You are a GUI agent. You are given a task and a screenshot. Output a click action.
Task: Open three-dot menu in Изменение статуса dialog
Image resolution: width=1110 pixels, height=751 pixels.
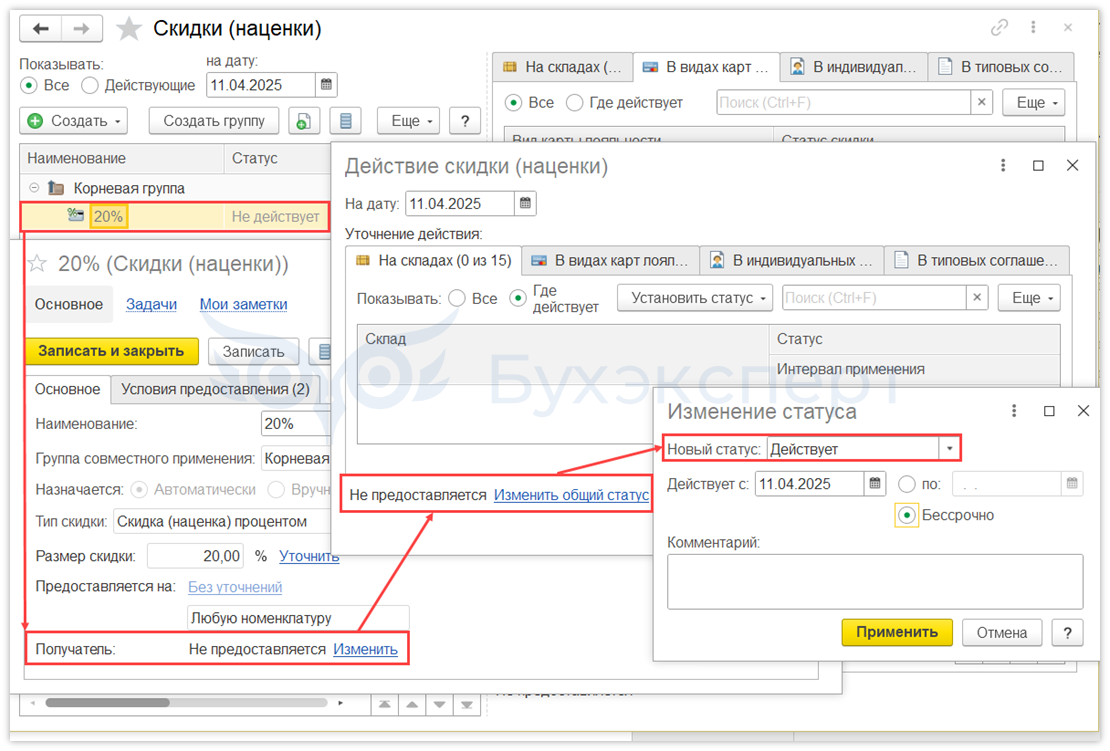(x=1014, y=411)
